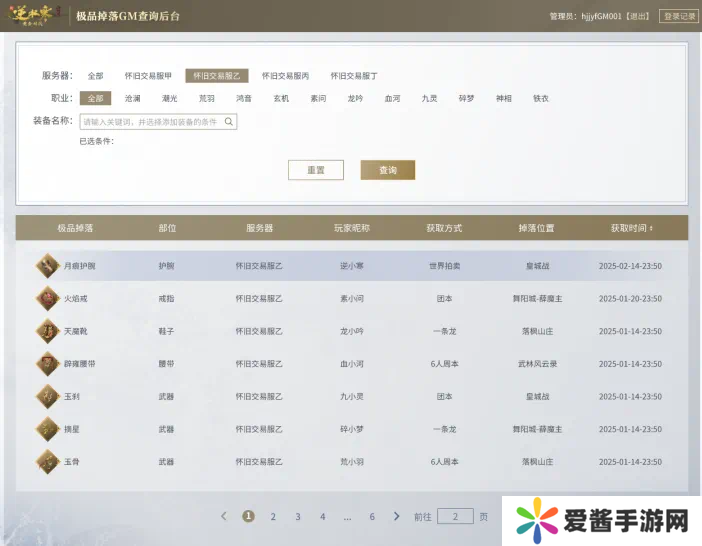Click timestamp 2025-02-14-23:50
The height and width of the screenshot is (546, 702).
[630, 266]
